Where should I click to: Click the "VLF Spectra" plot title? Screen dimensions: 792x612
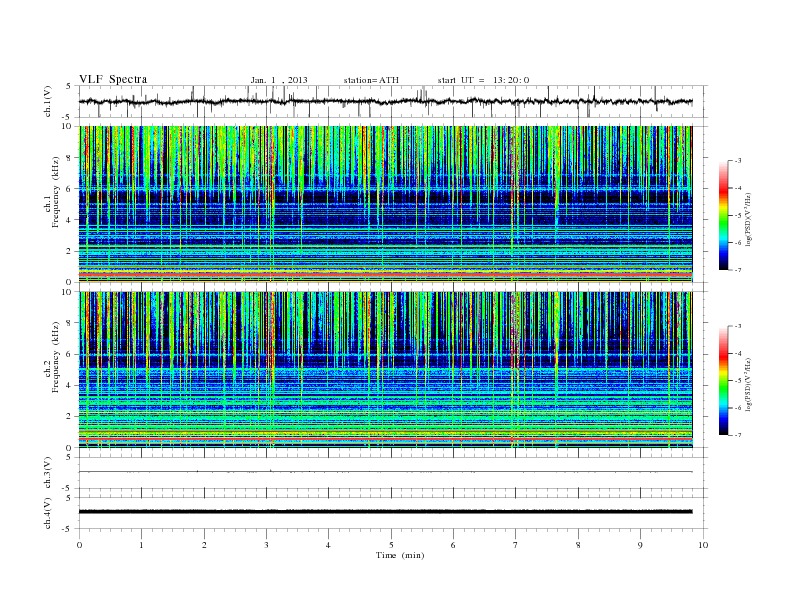[x=113, y=79]
